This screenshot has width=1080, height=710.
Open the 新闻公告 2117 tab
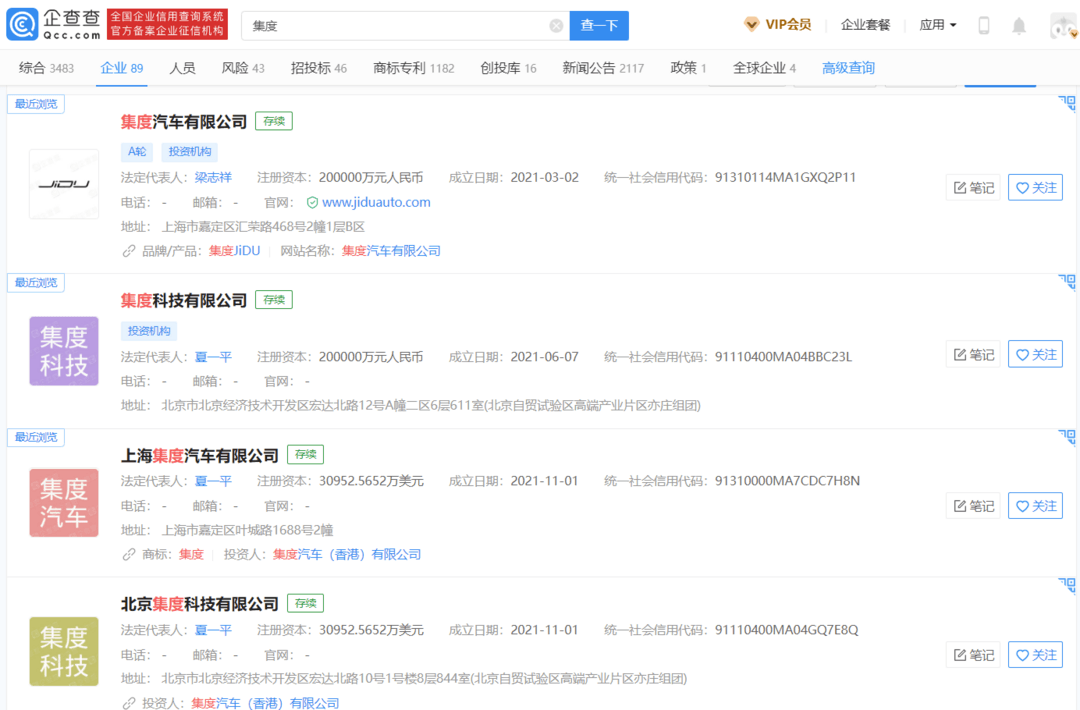click(x=603, y=68)
